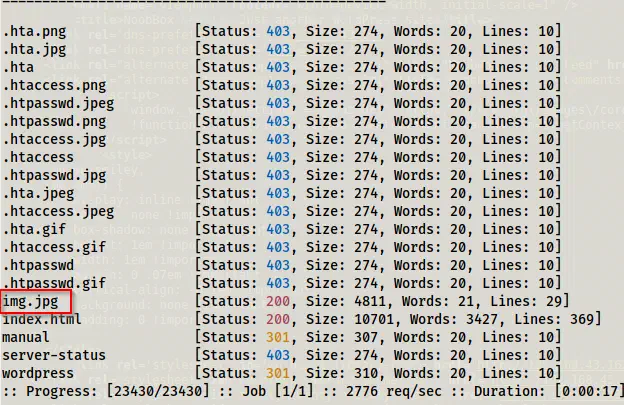Click size value 10701 for index.html

point(374,319)
